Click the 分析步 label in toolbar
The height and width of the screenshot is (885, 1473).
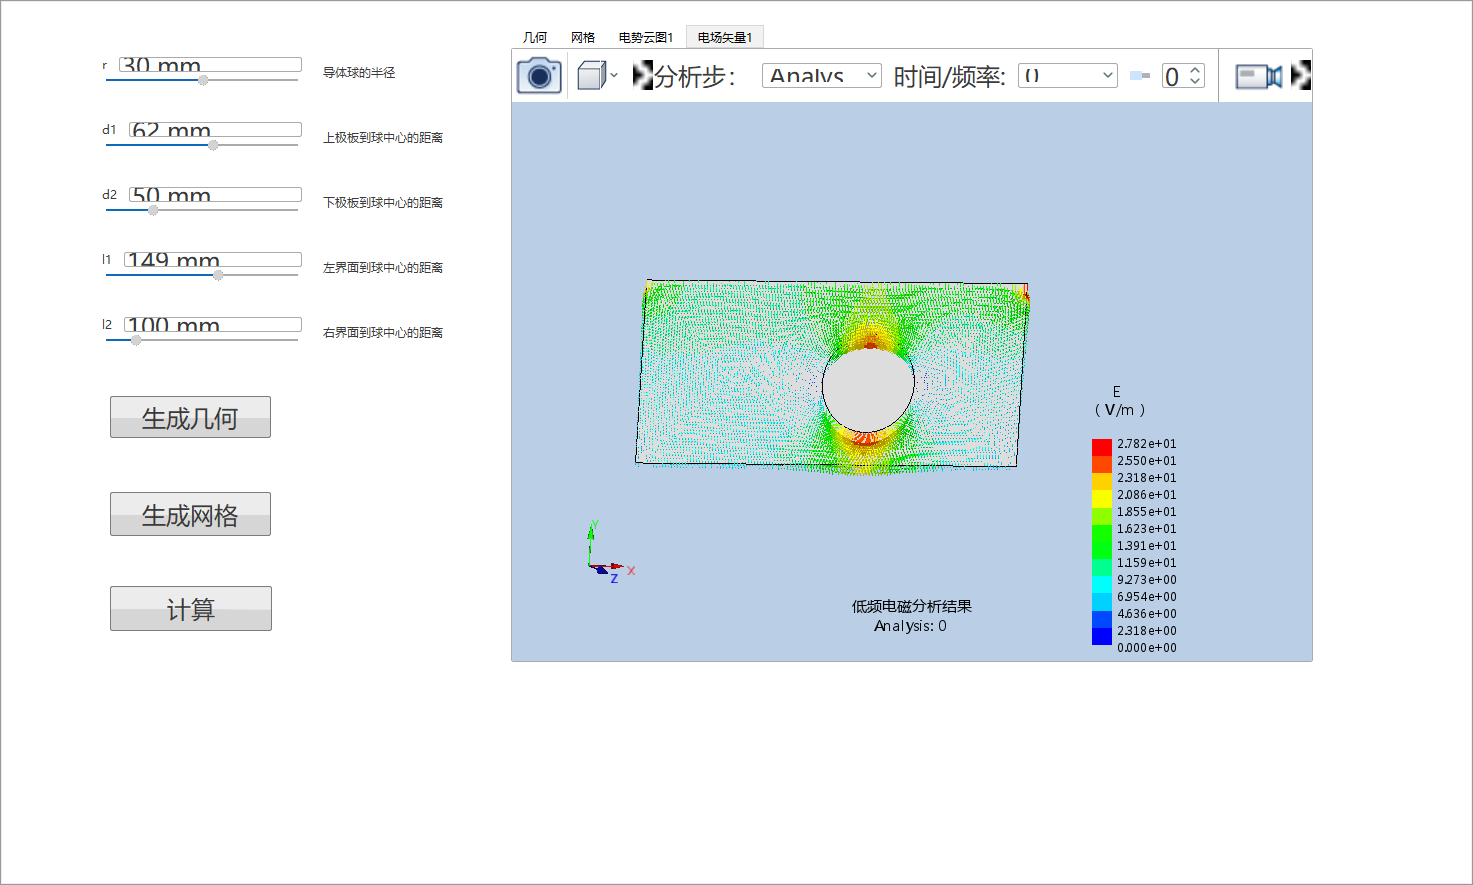point(695,77)
